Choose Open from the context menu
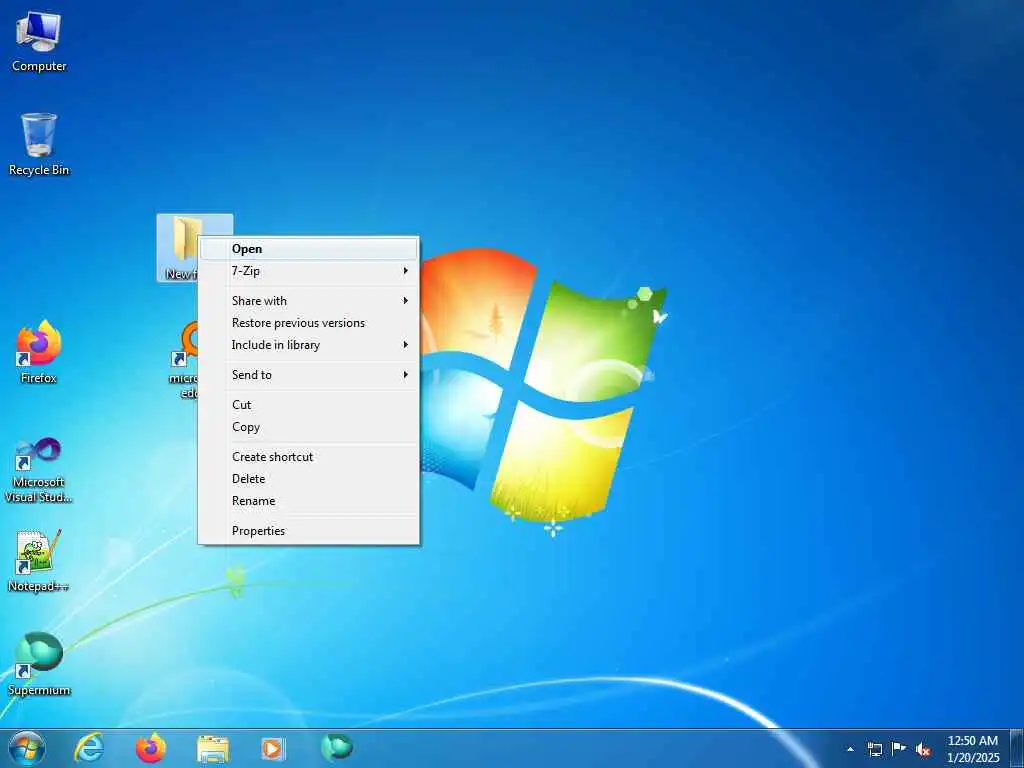This screenshot has width=1024, height=768. [x=308, y=249]
